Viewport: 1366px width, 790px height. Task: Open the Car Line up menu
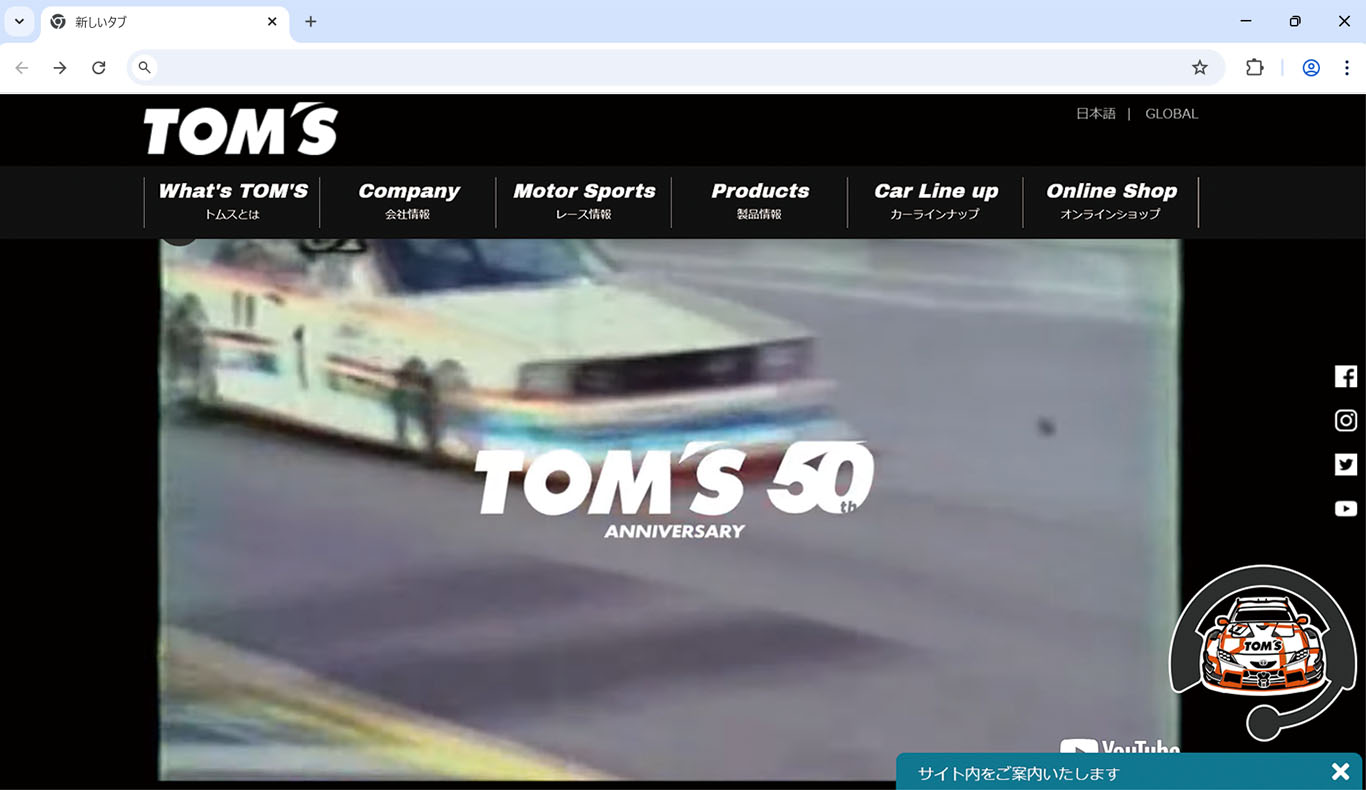(x=936, y=202)
